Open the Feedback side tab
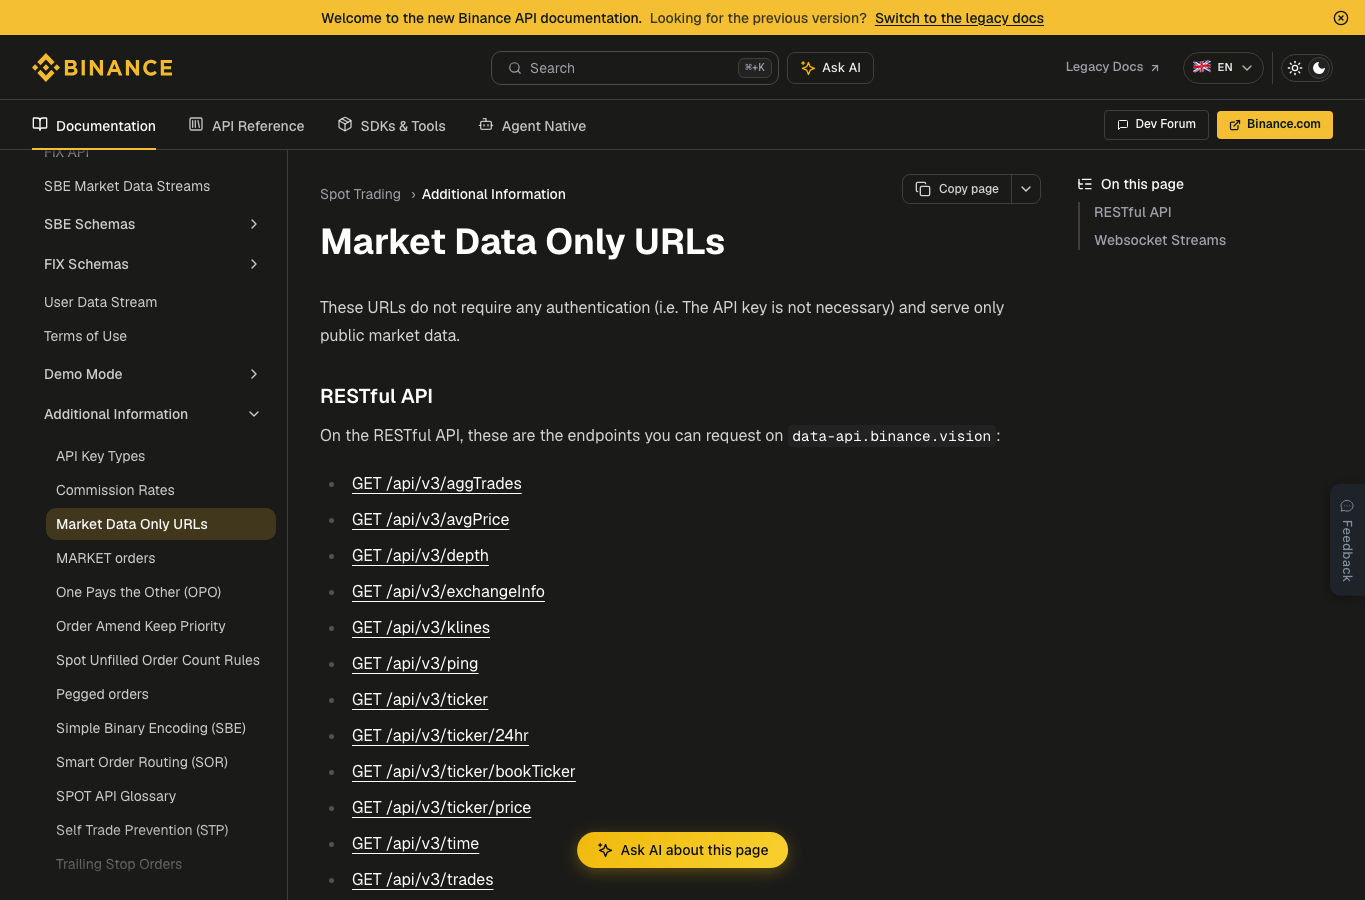1365x900 pixels. tap(1347, 540)
